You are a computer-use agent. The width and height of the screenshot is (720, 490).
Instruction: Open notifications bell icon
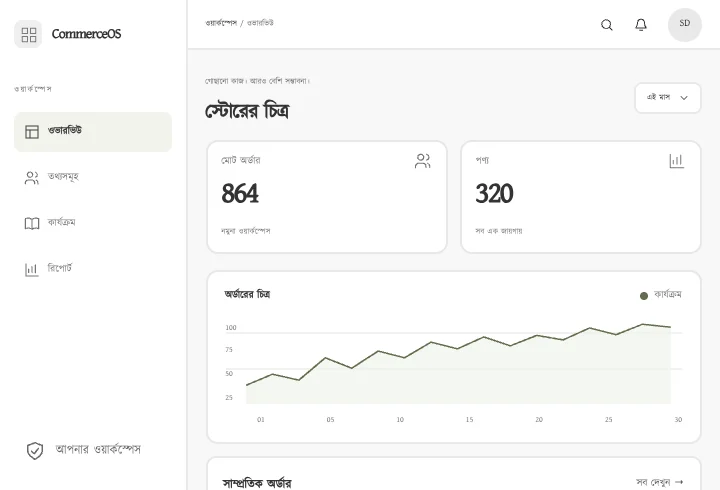[x=641, y=24]
